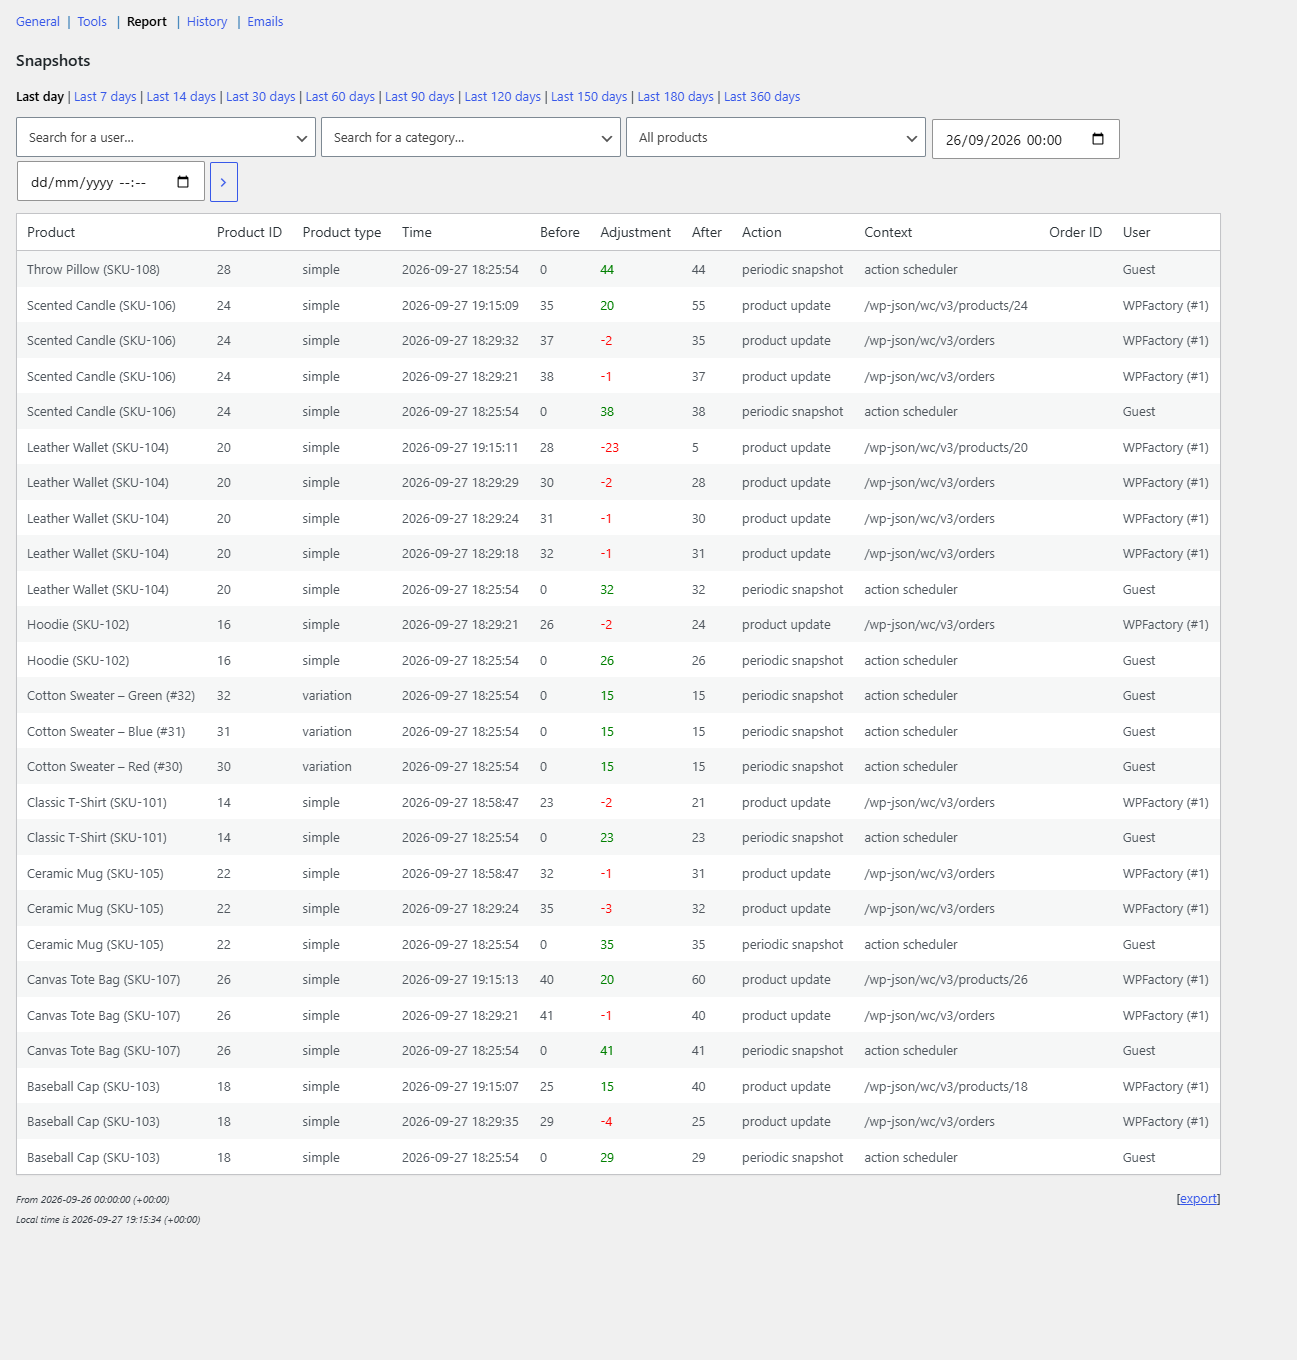The image size is (1297, 1360).
Task: Open the 'Search for a user' dropdown
Action: click(x=166, y=137)
